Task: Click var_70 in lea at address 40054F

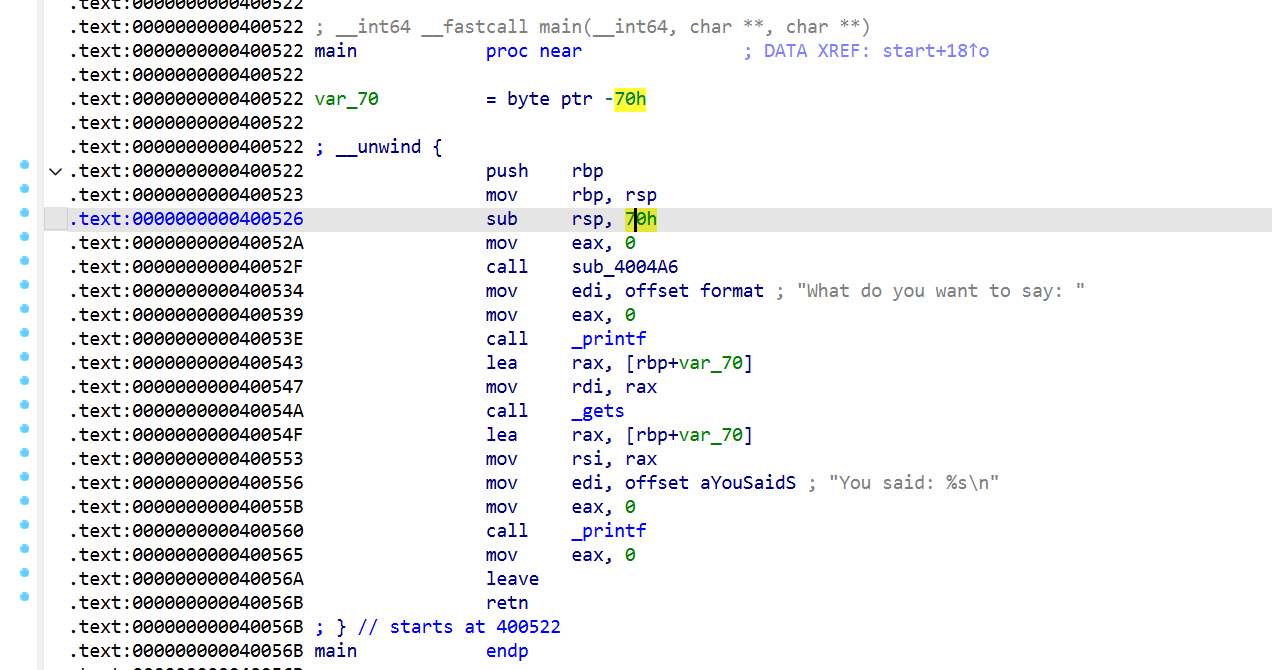Action: (x=711, y=435)
